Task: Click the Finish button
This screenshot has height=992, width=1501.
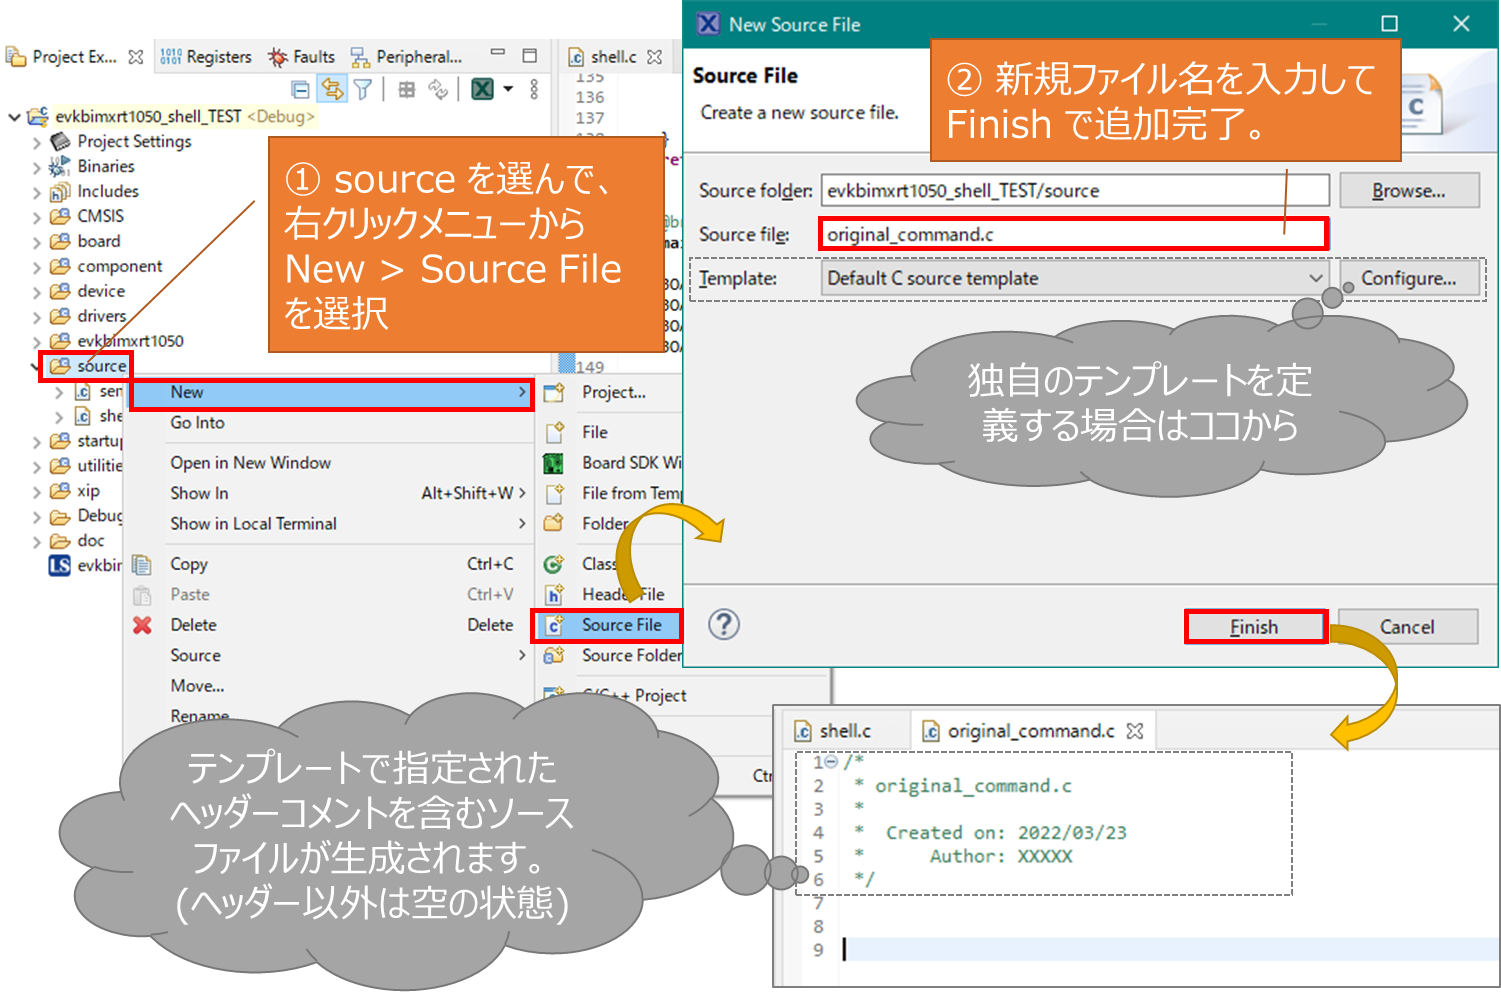Action: pos(1254,627)
